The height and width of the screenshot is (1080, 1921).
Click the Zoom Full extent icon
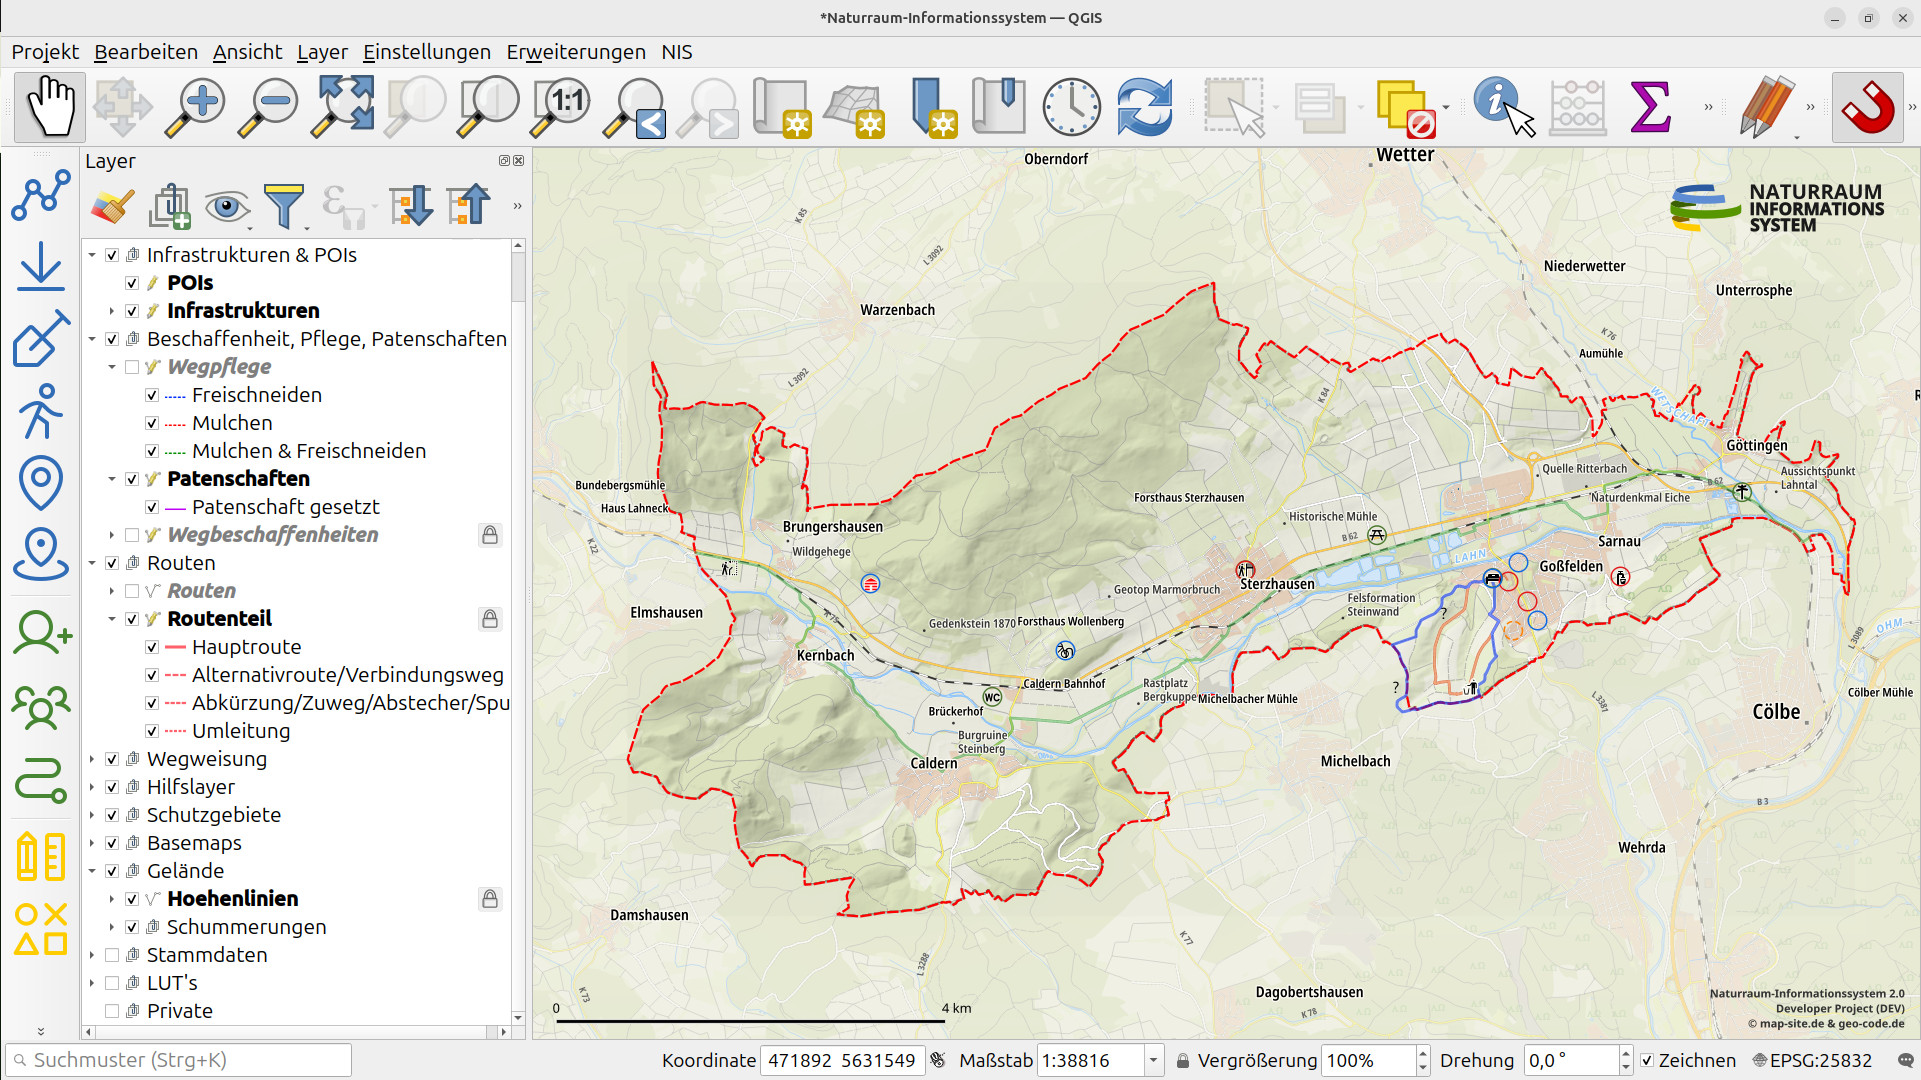pos(342,106)
